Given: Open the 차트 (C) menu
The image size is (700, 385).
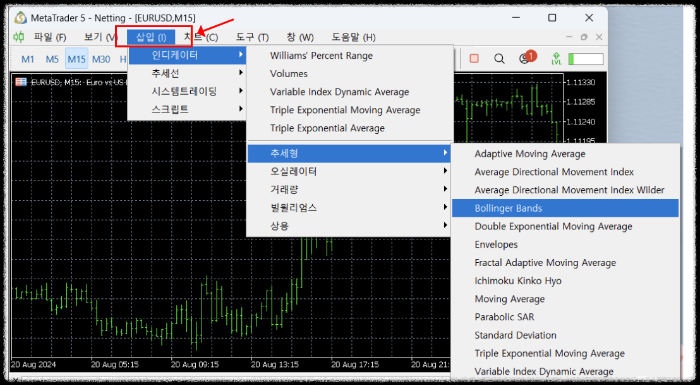Looking at the screenshot, I should coord(201,37).
